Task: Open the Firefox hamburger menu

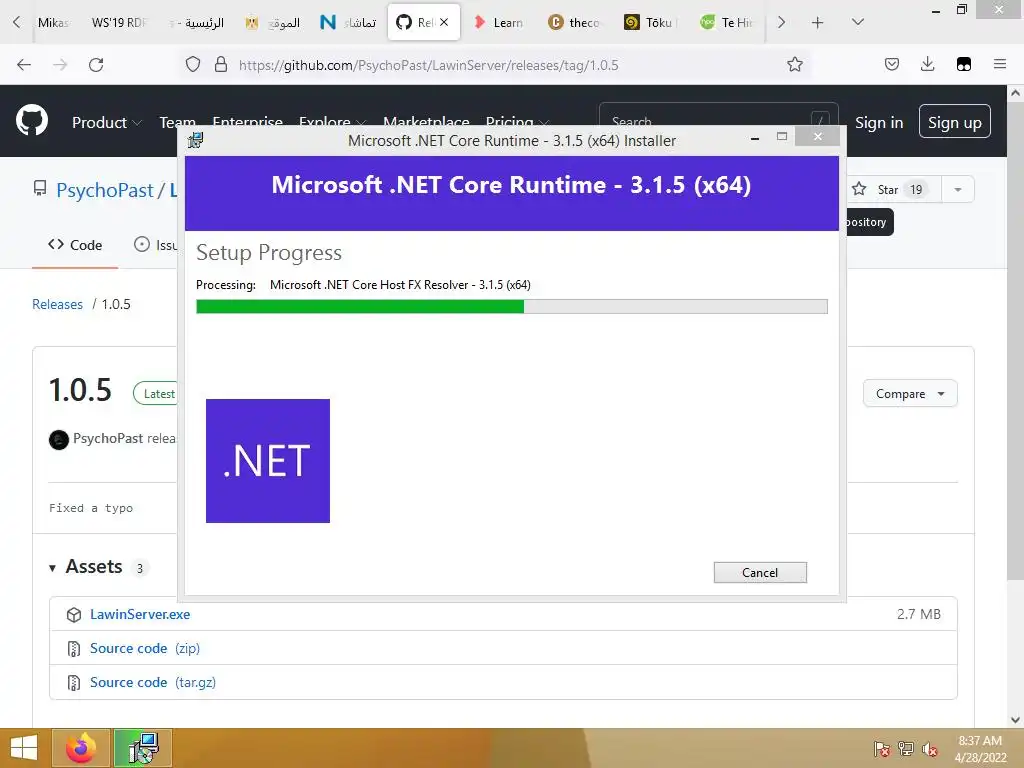Action: click(1000, 64)
